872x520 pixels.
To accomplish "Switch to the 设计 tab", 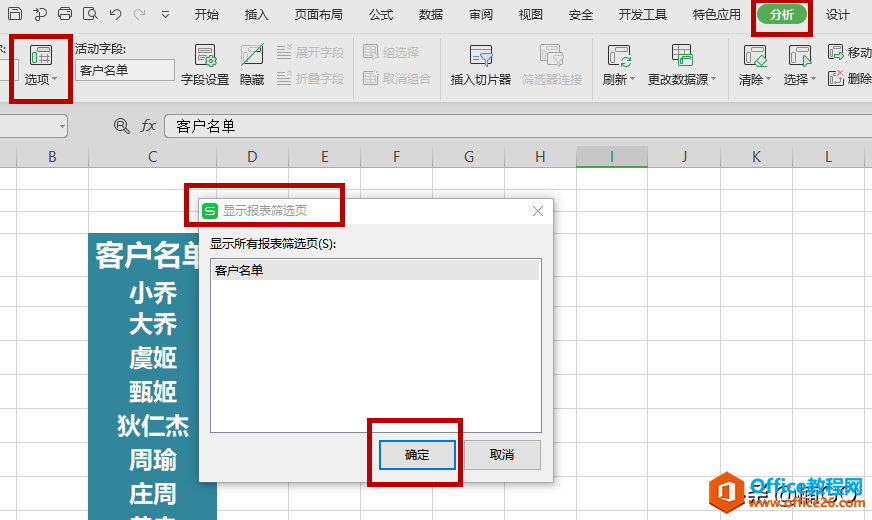I will click(838, 14).
